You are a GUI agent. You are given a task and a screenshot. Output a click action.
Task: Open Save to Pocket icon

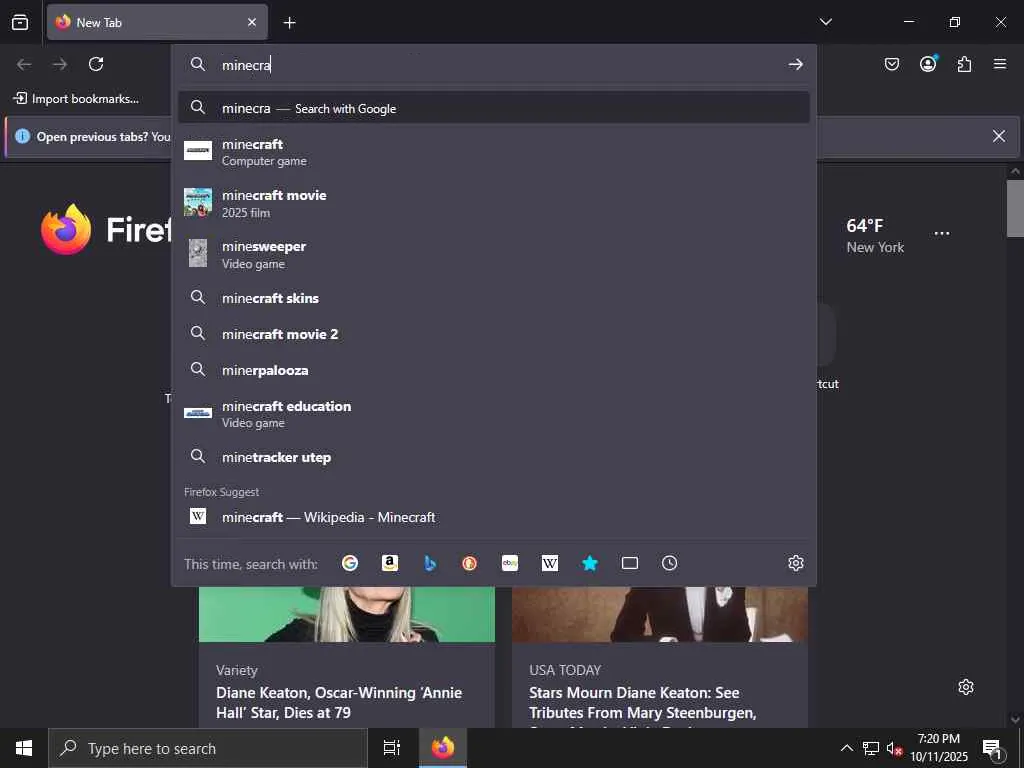(892, 64)
